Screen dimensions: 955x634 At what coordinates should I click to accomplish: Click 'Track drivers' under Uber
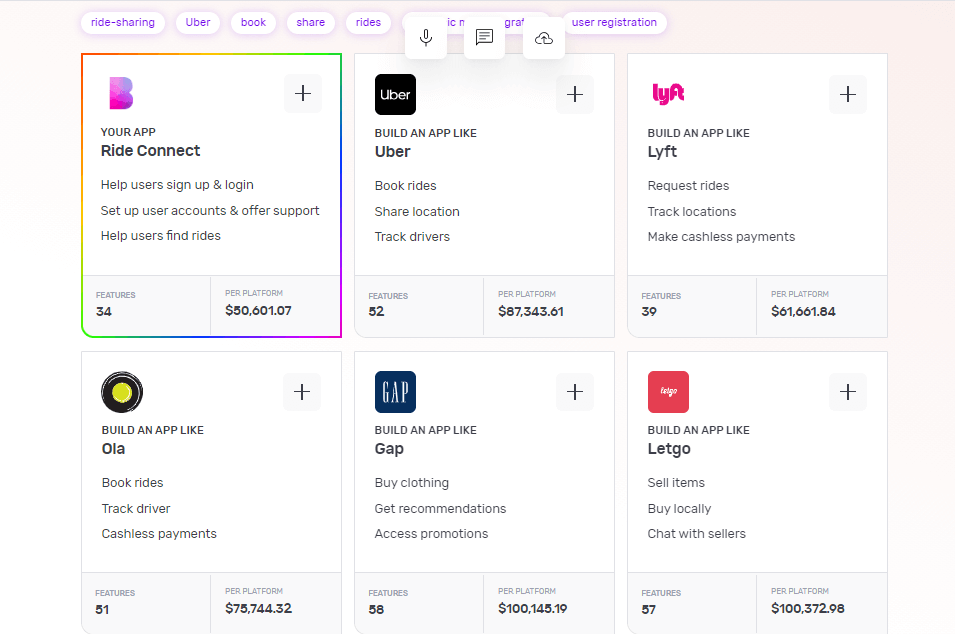[412, 237]
